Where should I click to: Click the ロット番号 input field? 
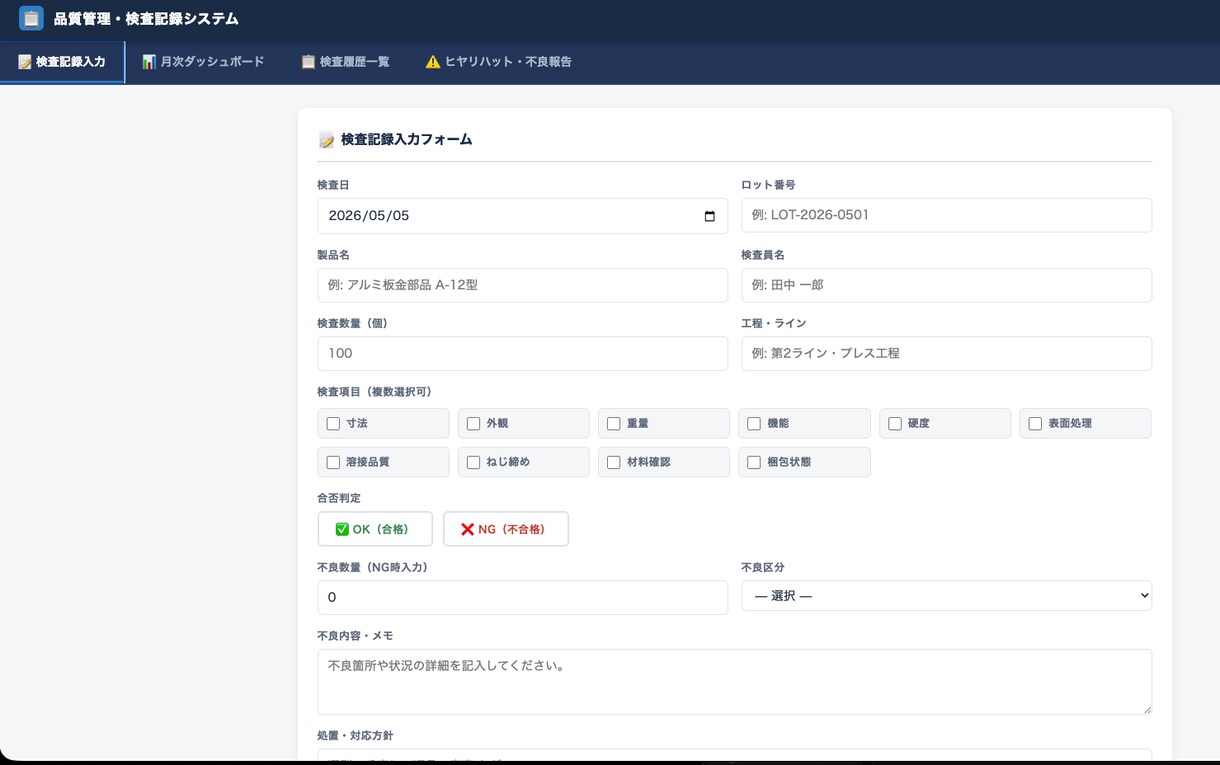pyautogui.click(x=946, y=215)
